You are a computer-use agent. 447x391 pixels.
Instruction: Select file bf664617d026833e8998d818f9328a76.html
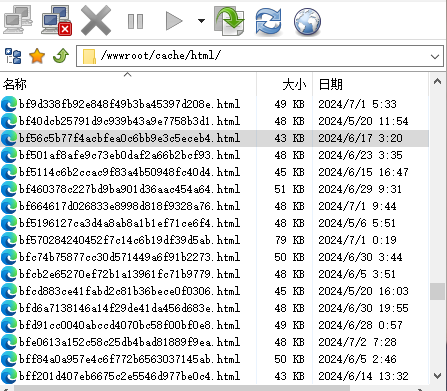[x=129, y=206]
